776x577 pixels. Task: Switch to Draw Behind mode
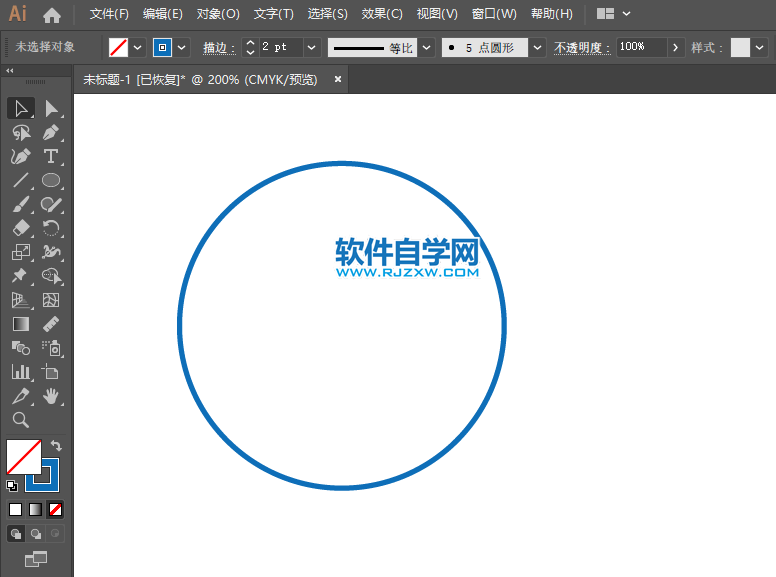point(36,534)
